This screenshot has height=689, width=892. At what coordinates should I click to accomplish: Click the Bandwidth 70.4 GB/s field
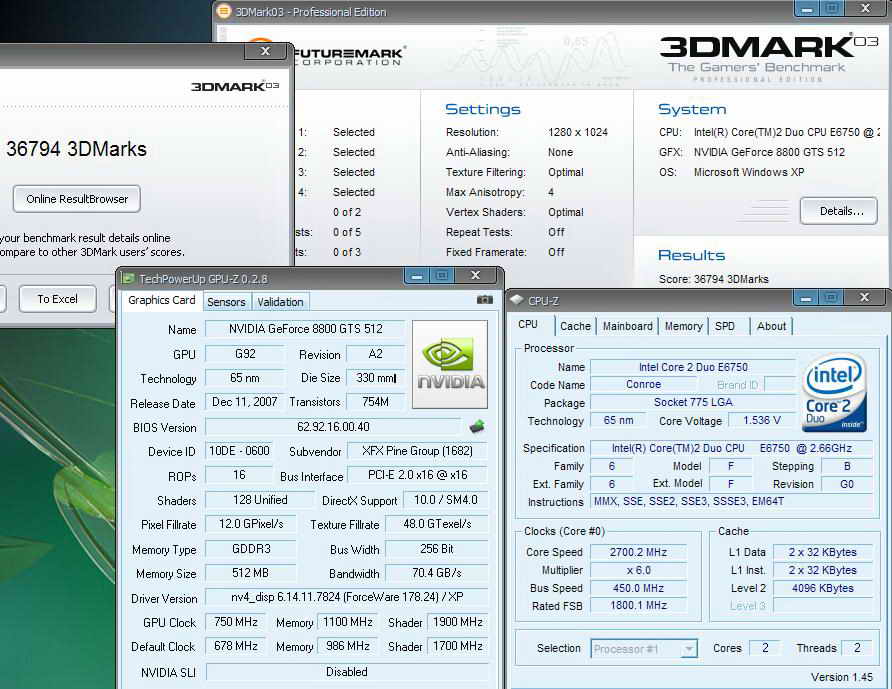[437, 573]
